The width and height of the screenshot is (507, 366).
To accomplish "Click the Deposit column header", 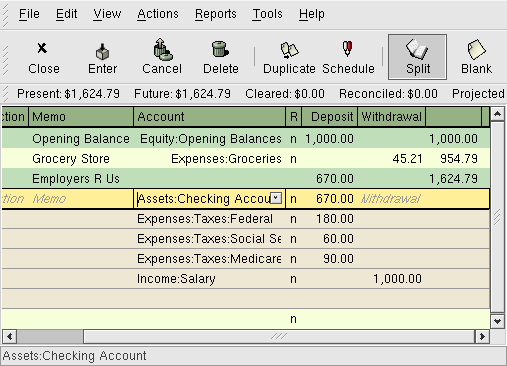I will click(330, 117).
